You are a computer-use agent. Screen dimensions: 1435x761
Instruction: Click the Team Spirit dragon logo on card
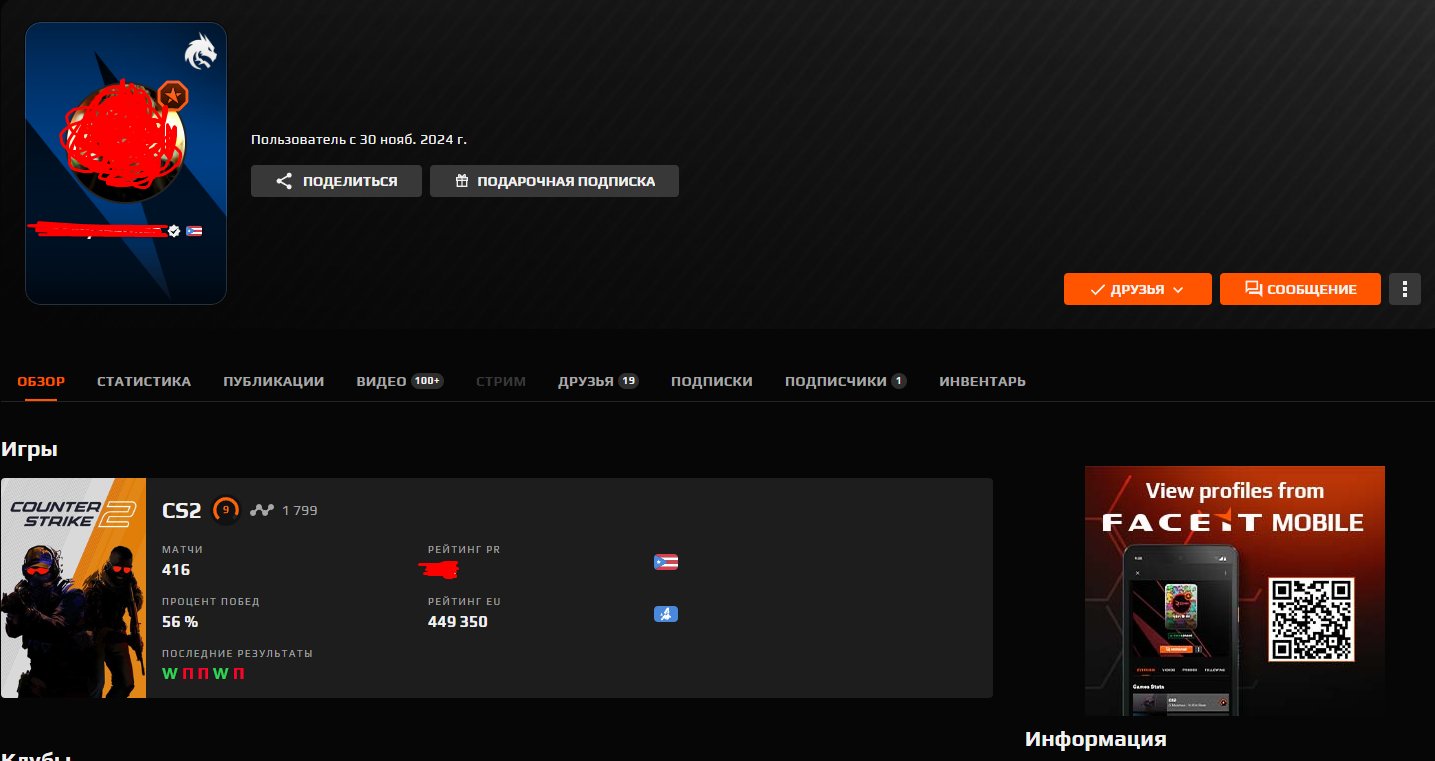[x=201, y=53]
